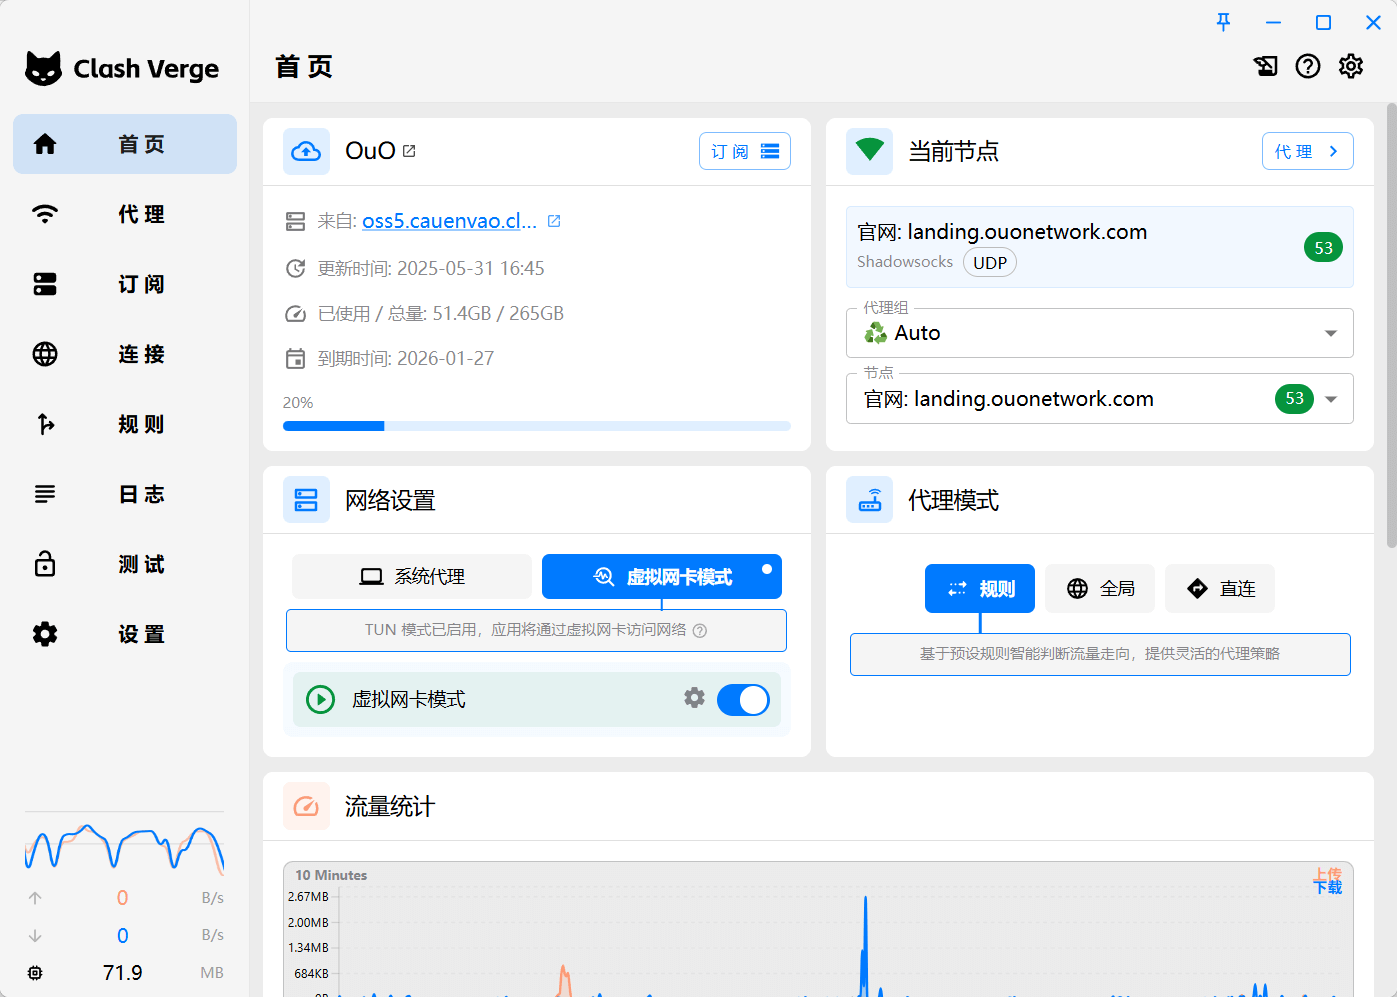Image resolution: width=1397 pixels, height=997 pixels.
Task: Open the oss5.cauenvao.cl... source link
Action: [x=449, y=221]
